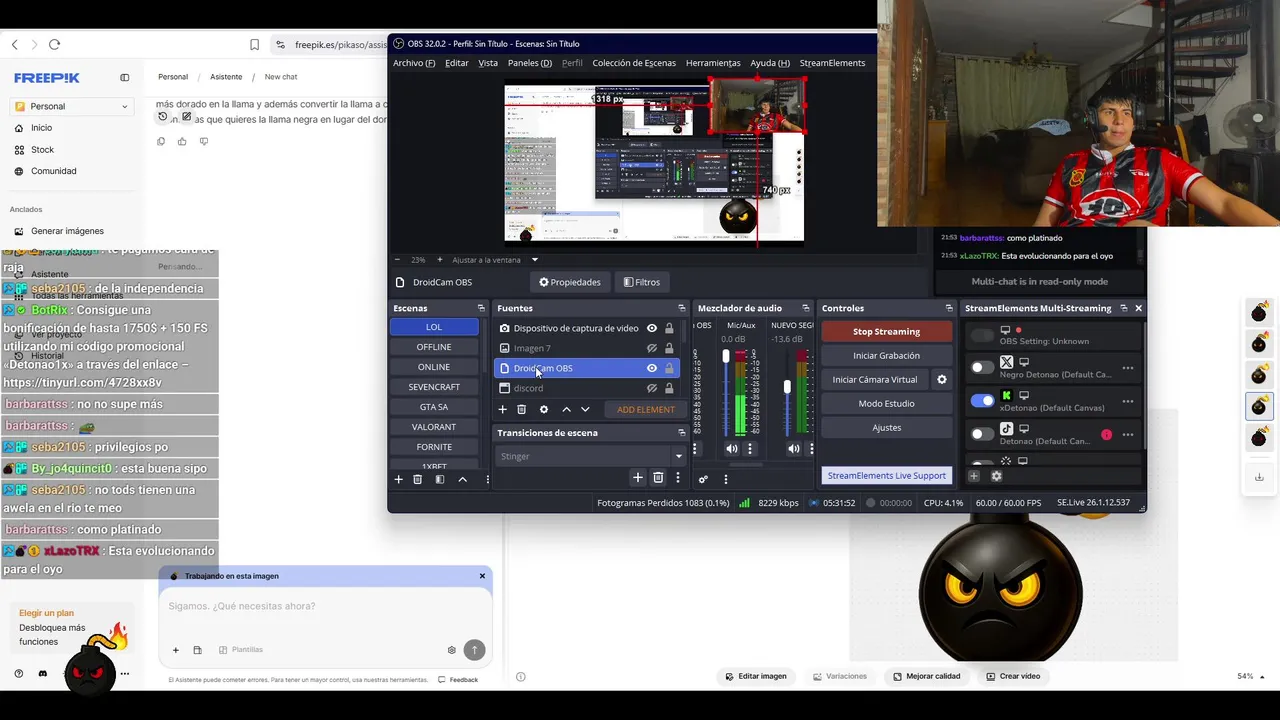Open virtual camera settings gear
Screen dimensions: 1280x720
941,380
